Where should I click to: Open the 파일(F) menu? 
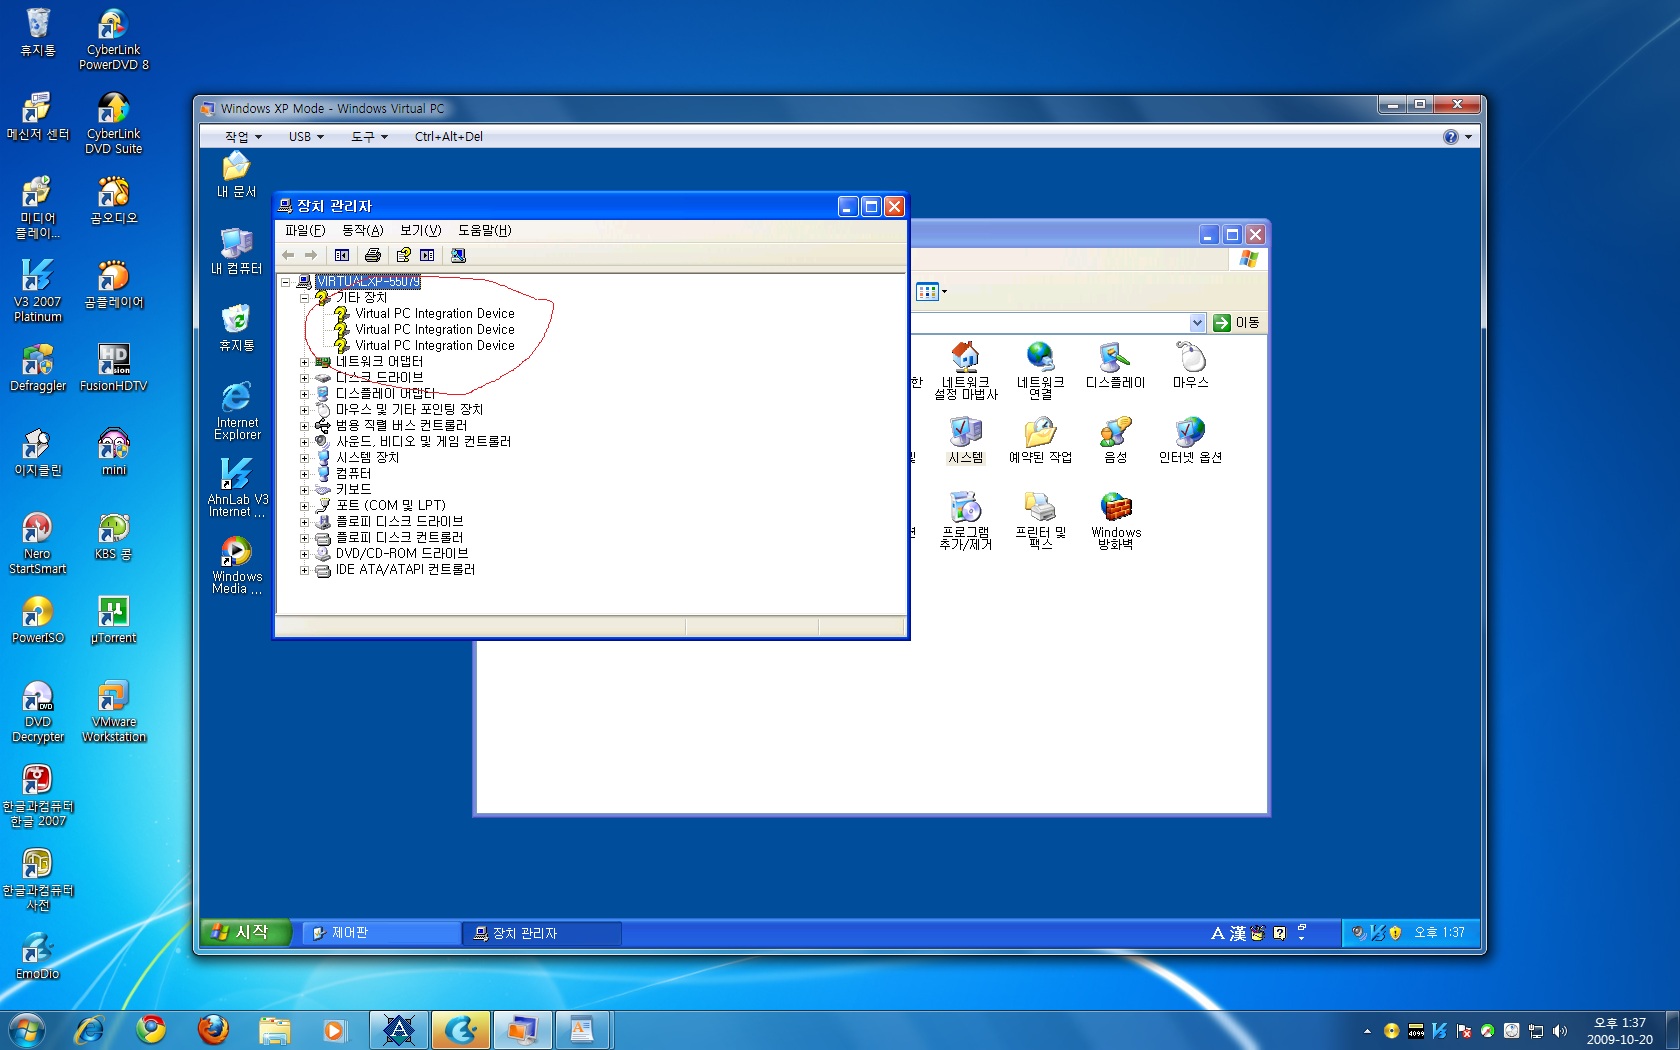click(x=305, y=230)
